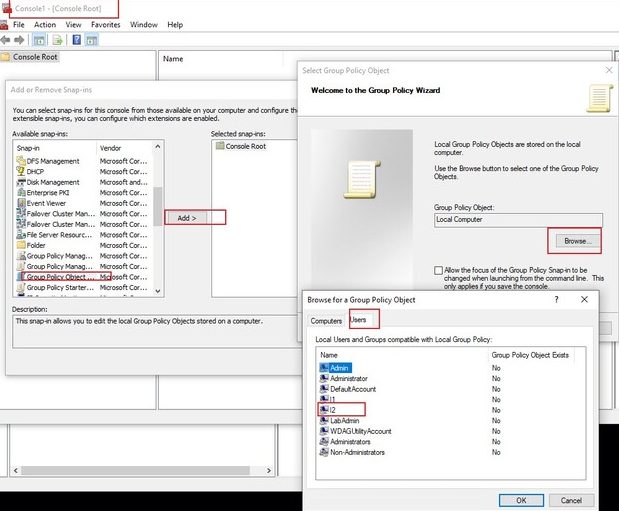Open the Action menu
The image size is (619, 511).
click(45, 24)
